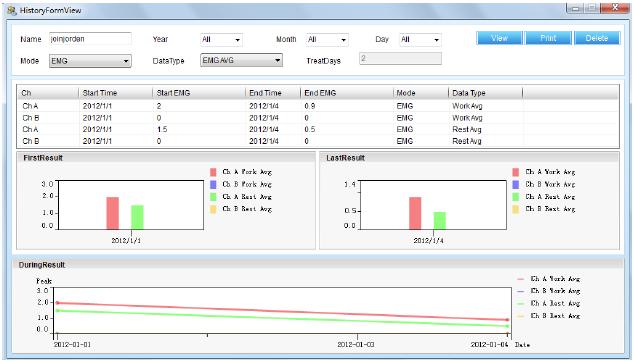Click the Start EMG column header
Viewport: 634px width, 362px height.
[x=199, y=93]
